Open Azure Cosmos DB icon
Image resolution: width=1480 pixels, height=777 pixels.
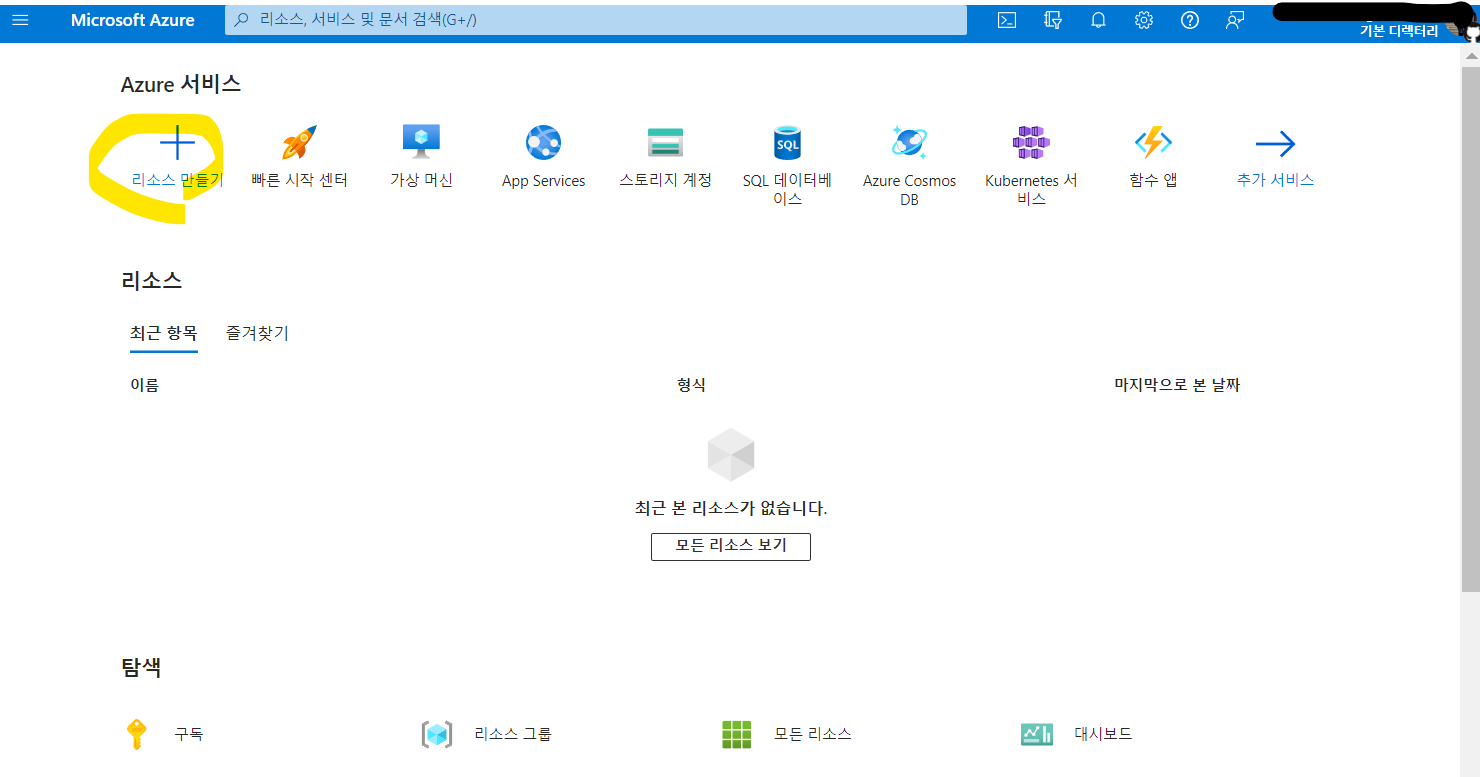909,143
